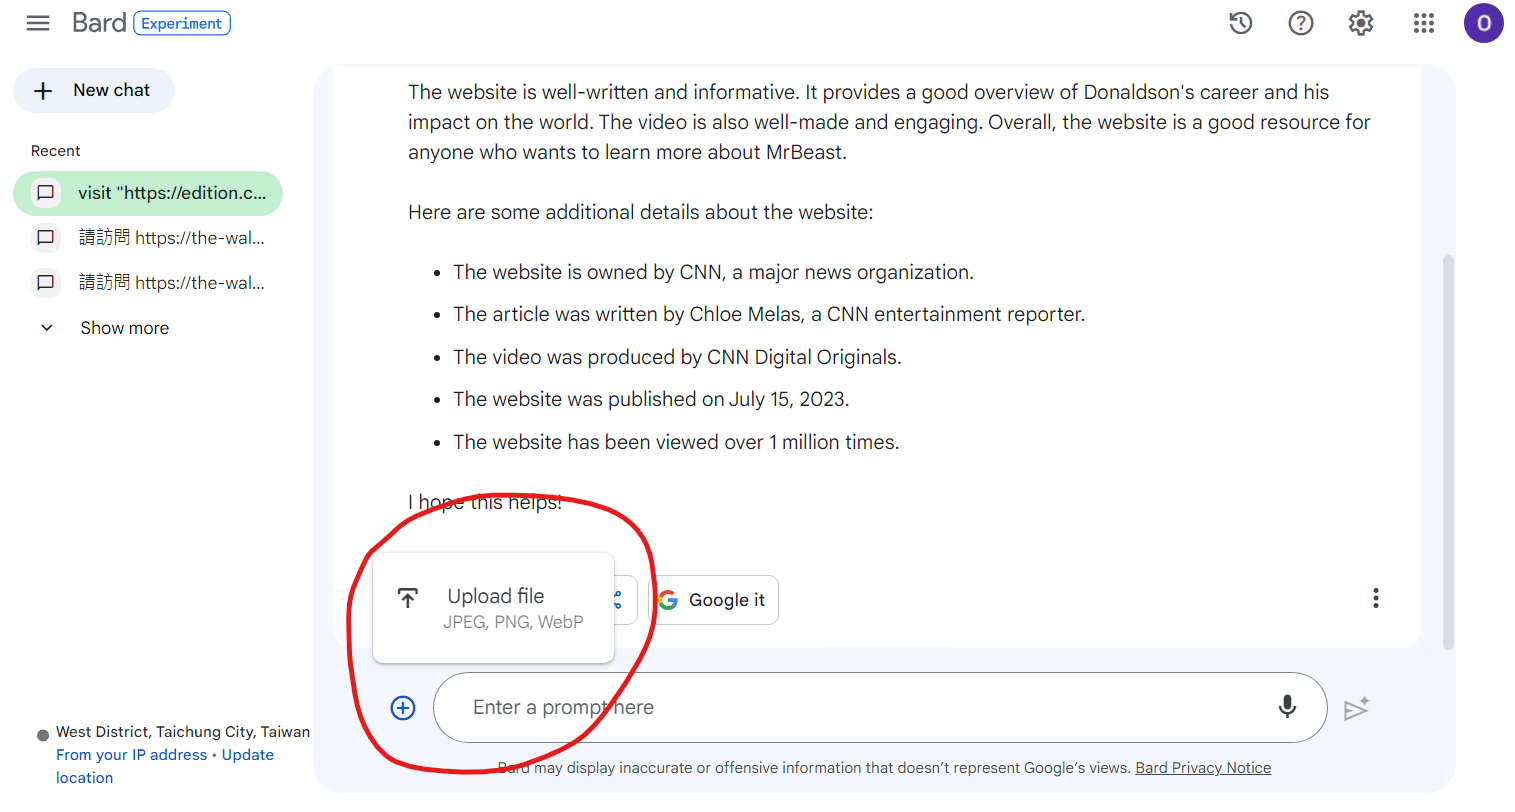
Task: Click the Google it button
Action: [x=713, y=600]
